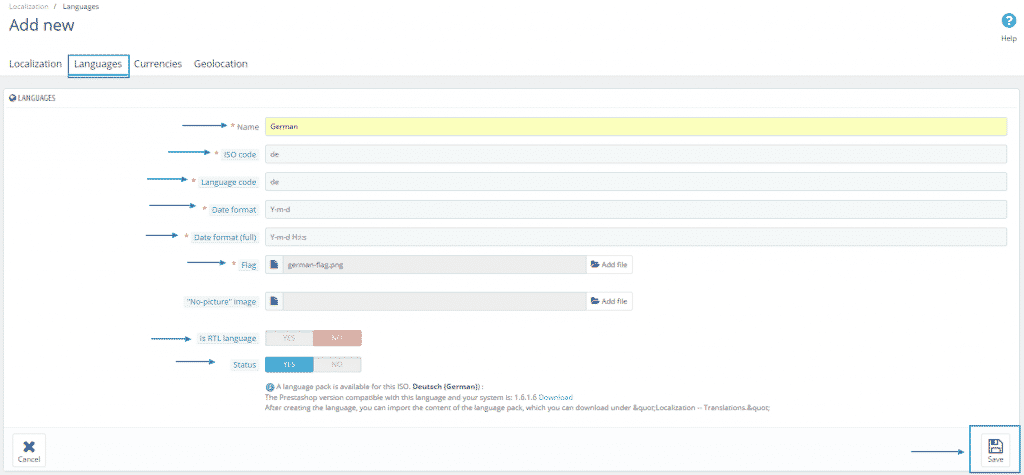Enable Status by choosing YES
Image resolution: width=1024 pixels, height=475 pixels.
[289, 365]
